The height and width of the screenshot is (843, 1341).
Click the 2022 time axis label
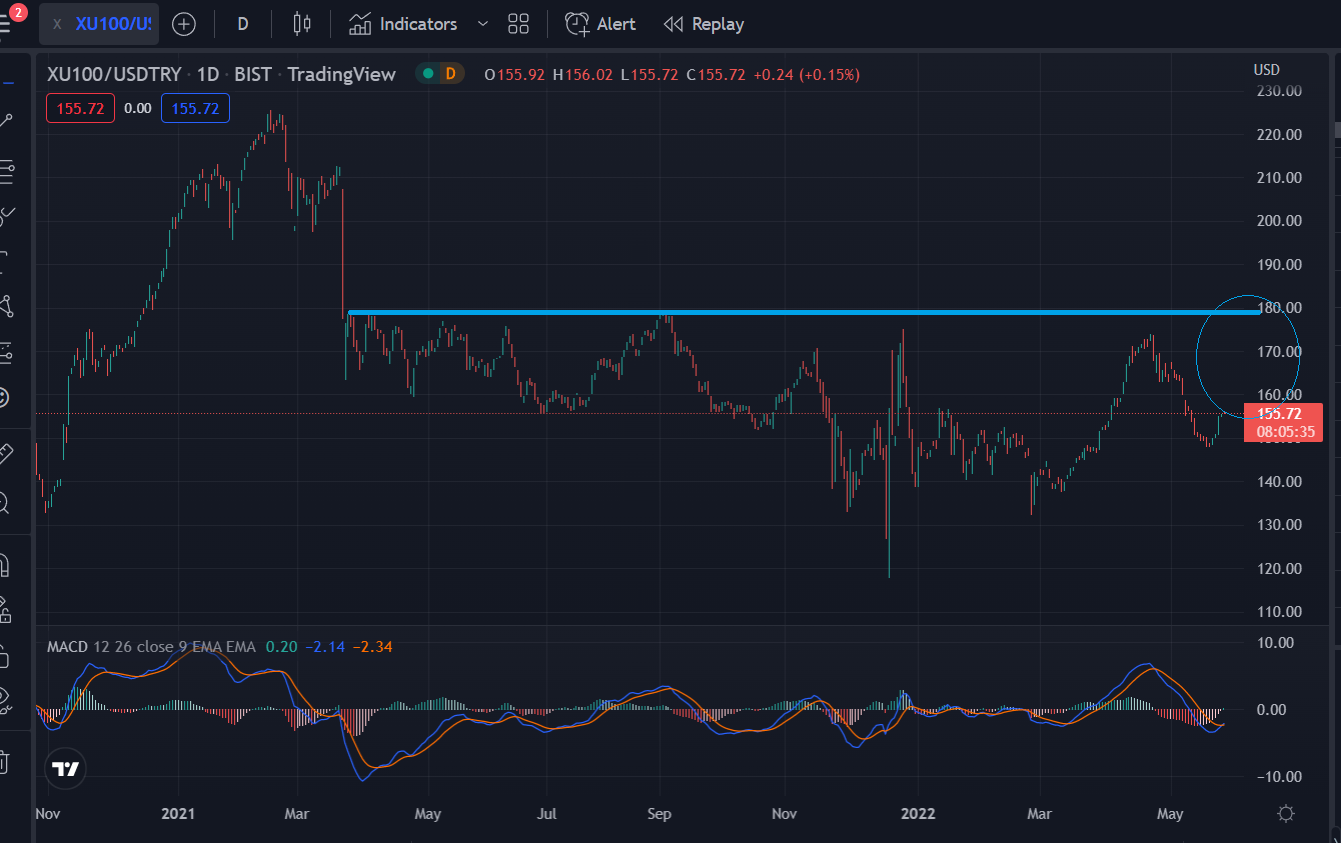917,814
